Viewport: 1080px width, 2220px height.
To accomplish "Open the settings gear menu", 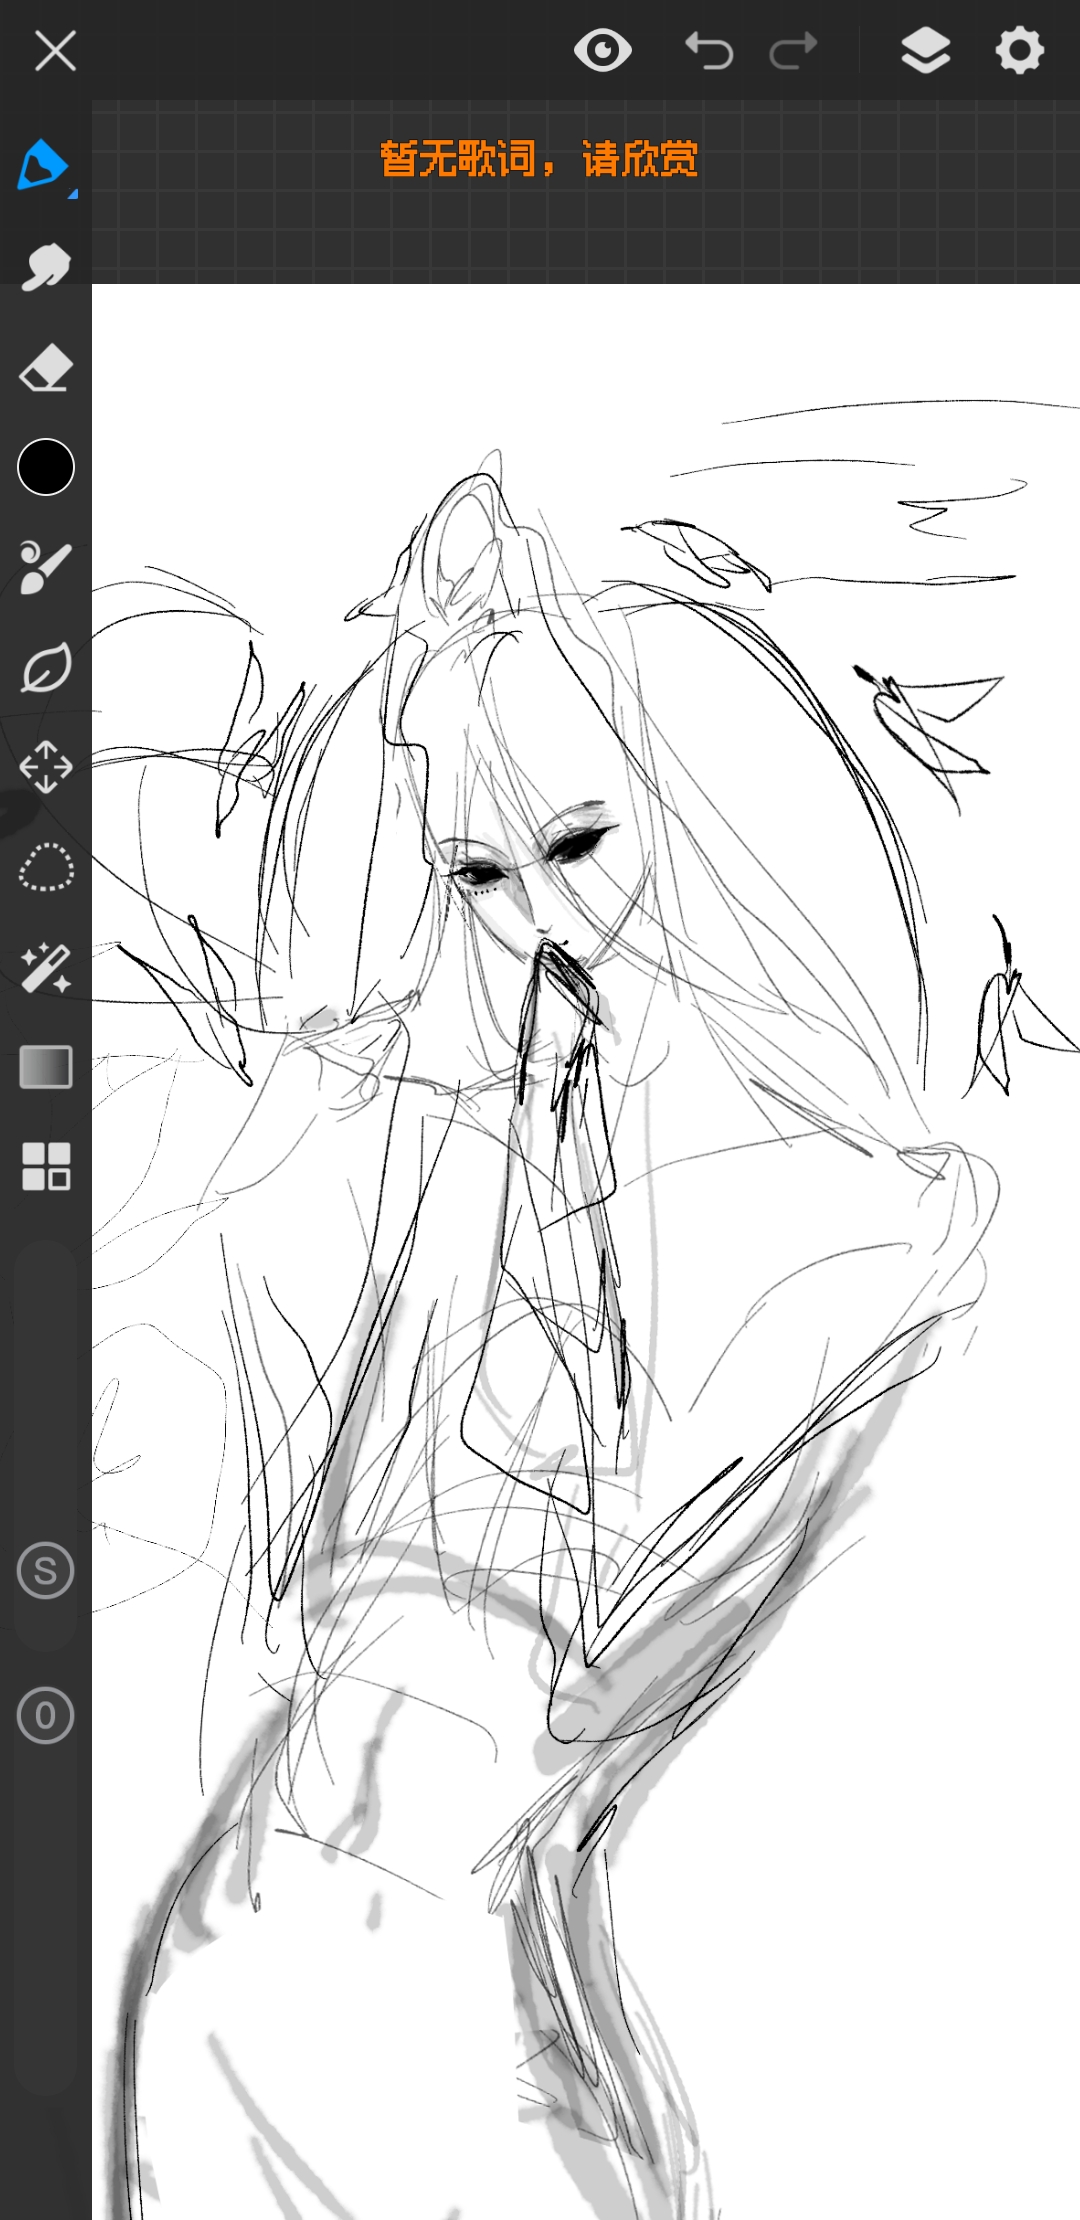I will point(1020,50).
